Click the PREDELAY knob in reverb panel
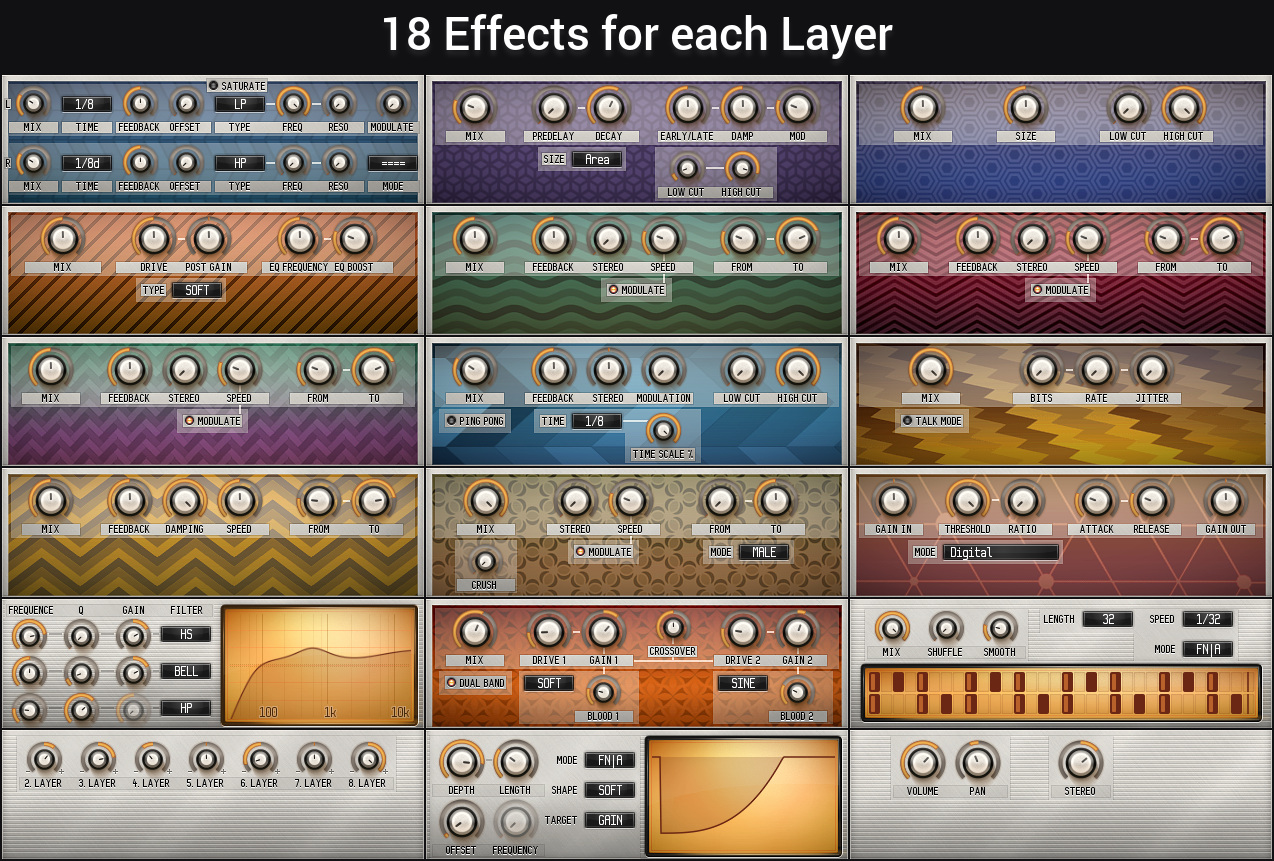 tap(552, 107)
